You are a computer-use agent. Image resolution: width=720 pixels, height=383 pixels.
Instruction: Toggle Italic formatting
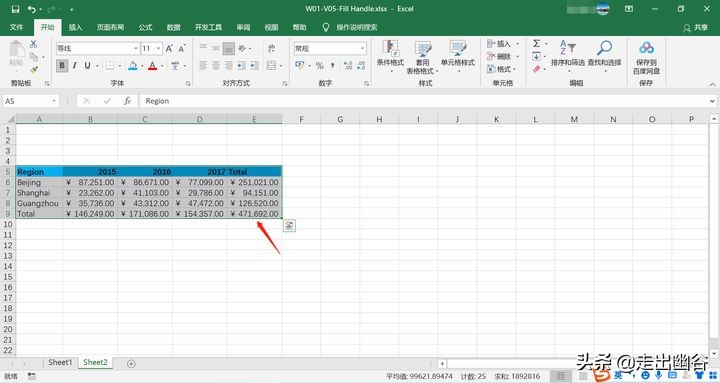tap(74, 66)
